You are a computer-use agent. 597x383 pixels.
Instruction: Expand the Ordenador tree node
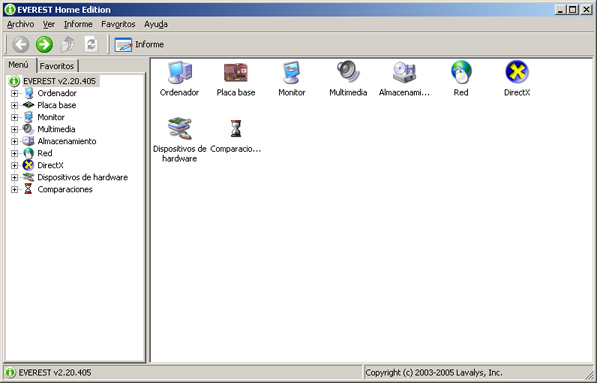[14, 93]
